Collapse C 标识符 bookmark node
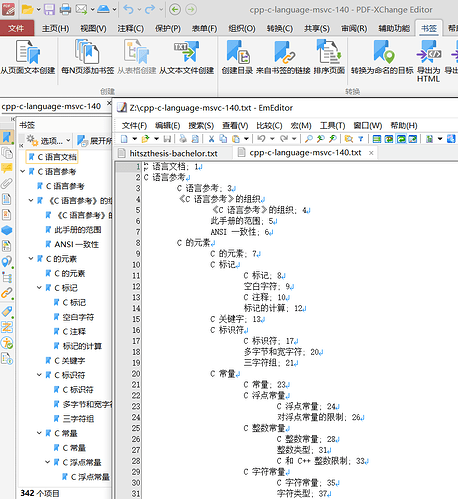This screenshot has width=458, height=499. (x=39, y=375)
